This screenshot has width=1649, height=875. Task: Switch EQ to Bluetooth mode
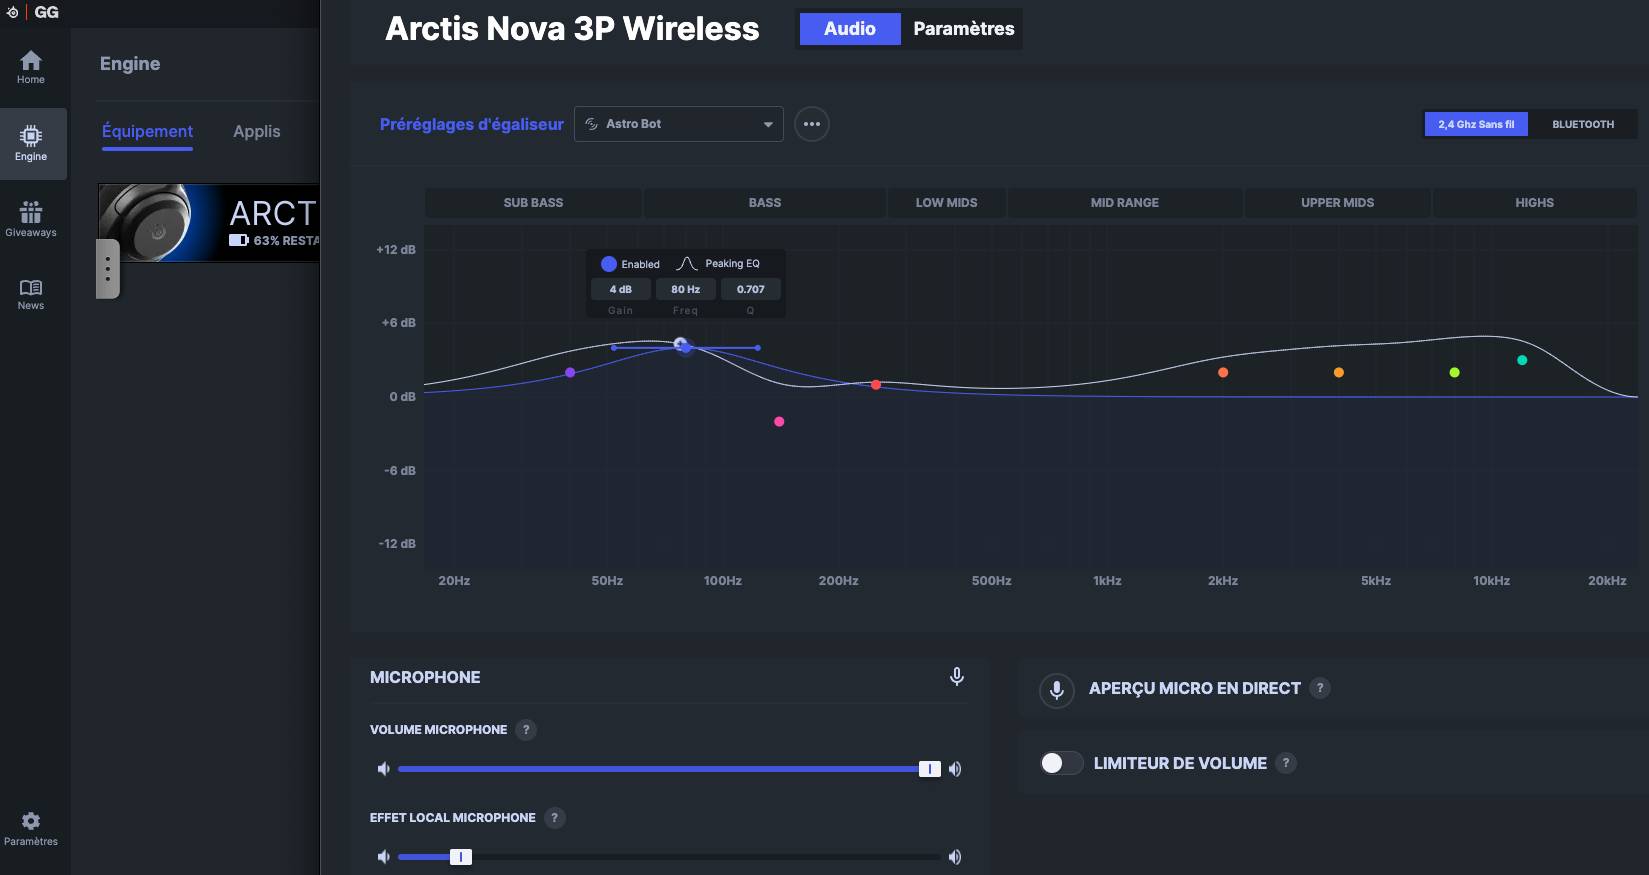(1582, 124)
